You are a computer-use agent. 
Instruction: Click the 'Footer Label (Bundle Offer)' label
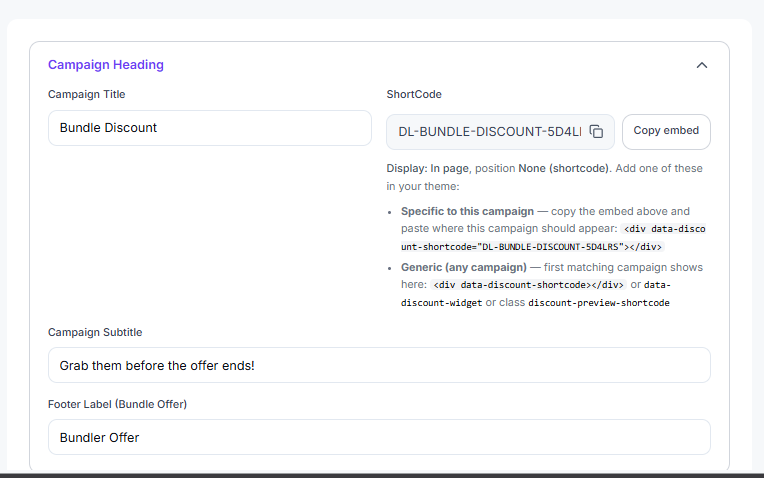pyautogui.click(x=117, y=404)
